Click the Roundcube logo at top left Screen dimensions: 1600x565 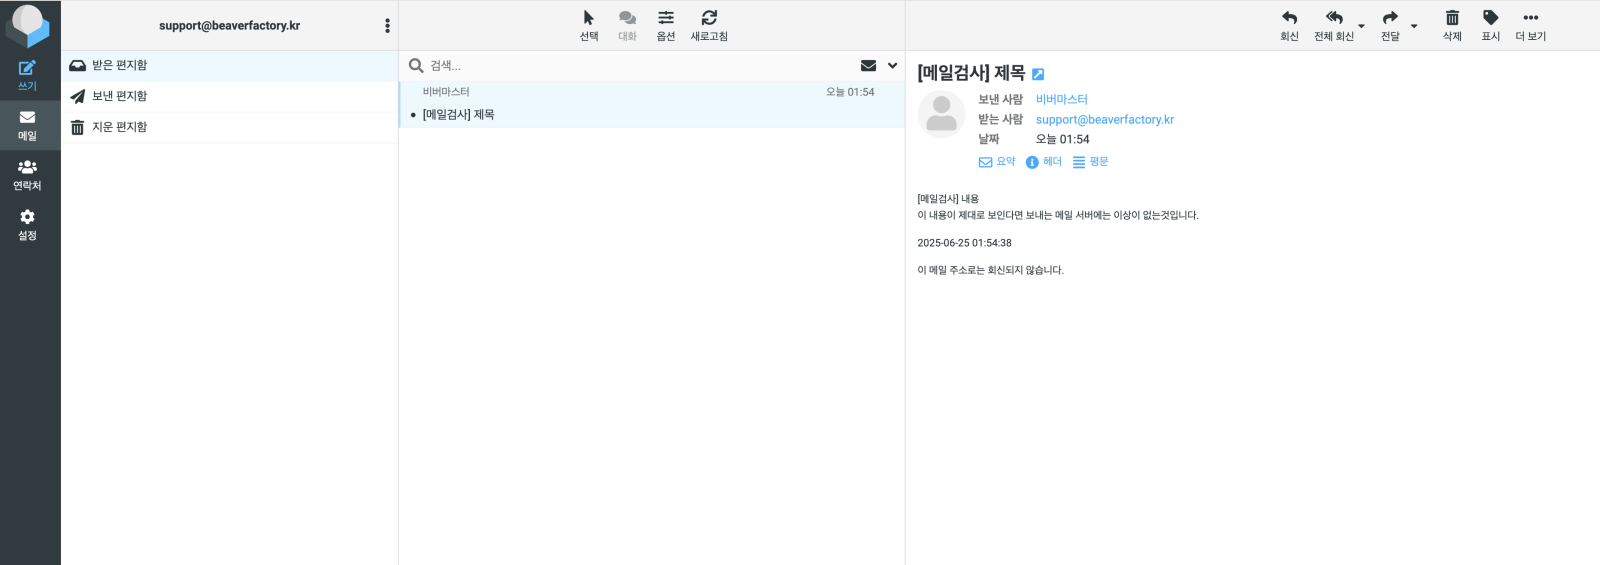pos(27,25)
